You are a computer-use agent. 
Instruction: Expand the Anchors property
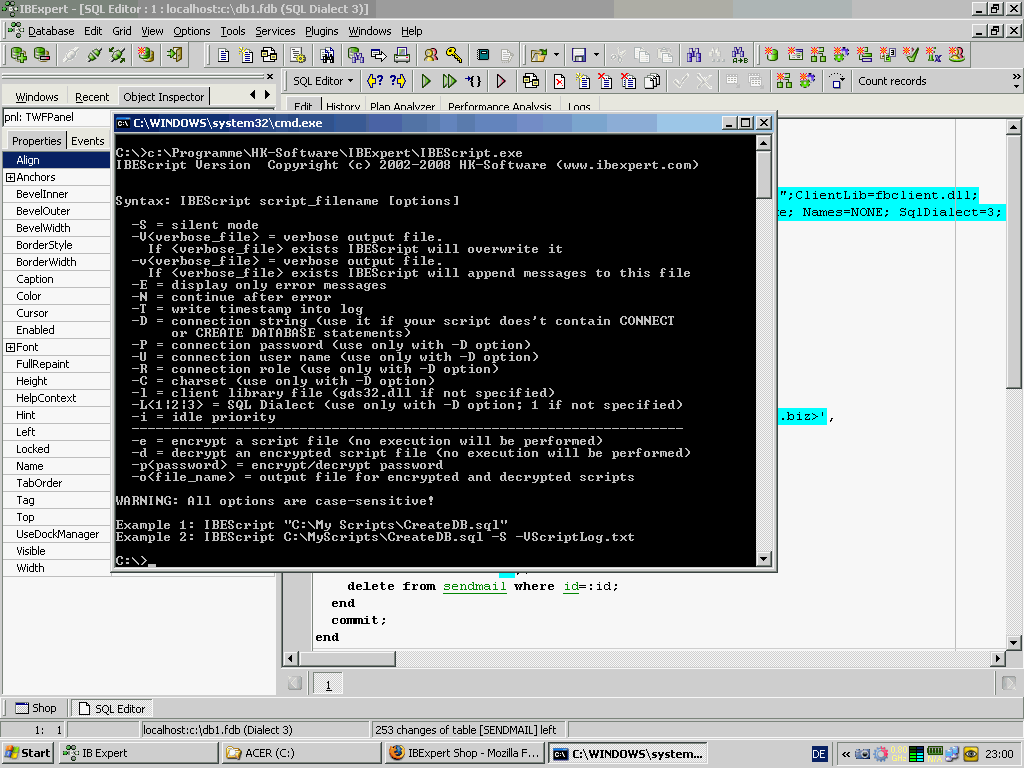point(10,177)
